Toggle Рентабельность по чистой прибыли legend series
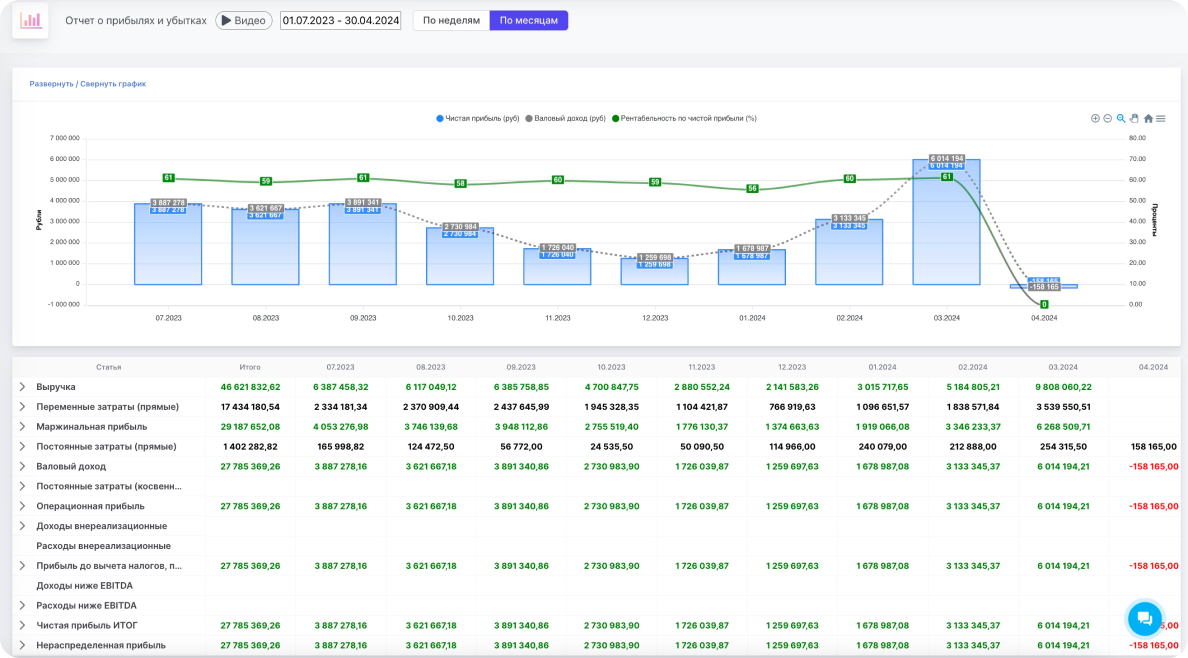Viewport: 1188px width, 658px height. pos(687,118)
